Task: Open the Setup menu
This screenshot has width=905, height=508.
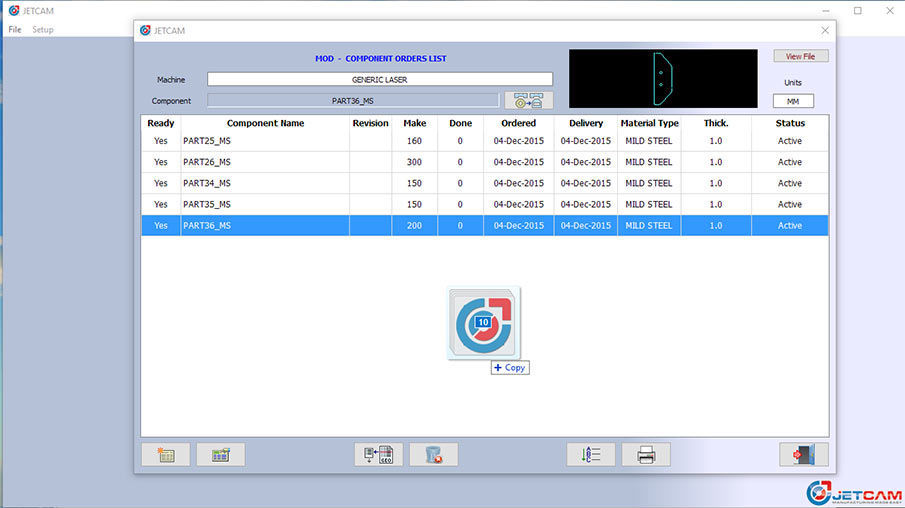Action: pos(43,30)
